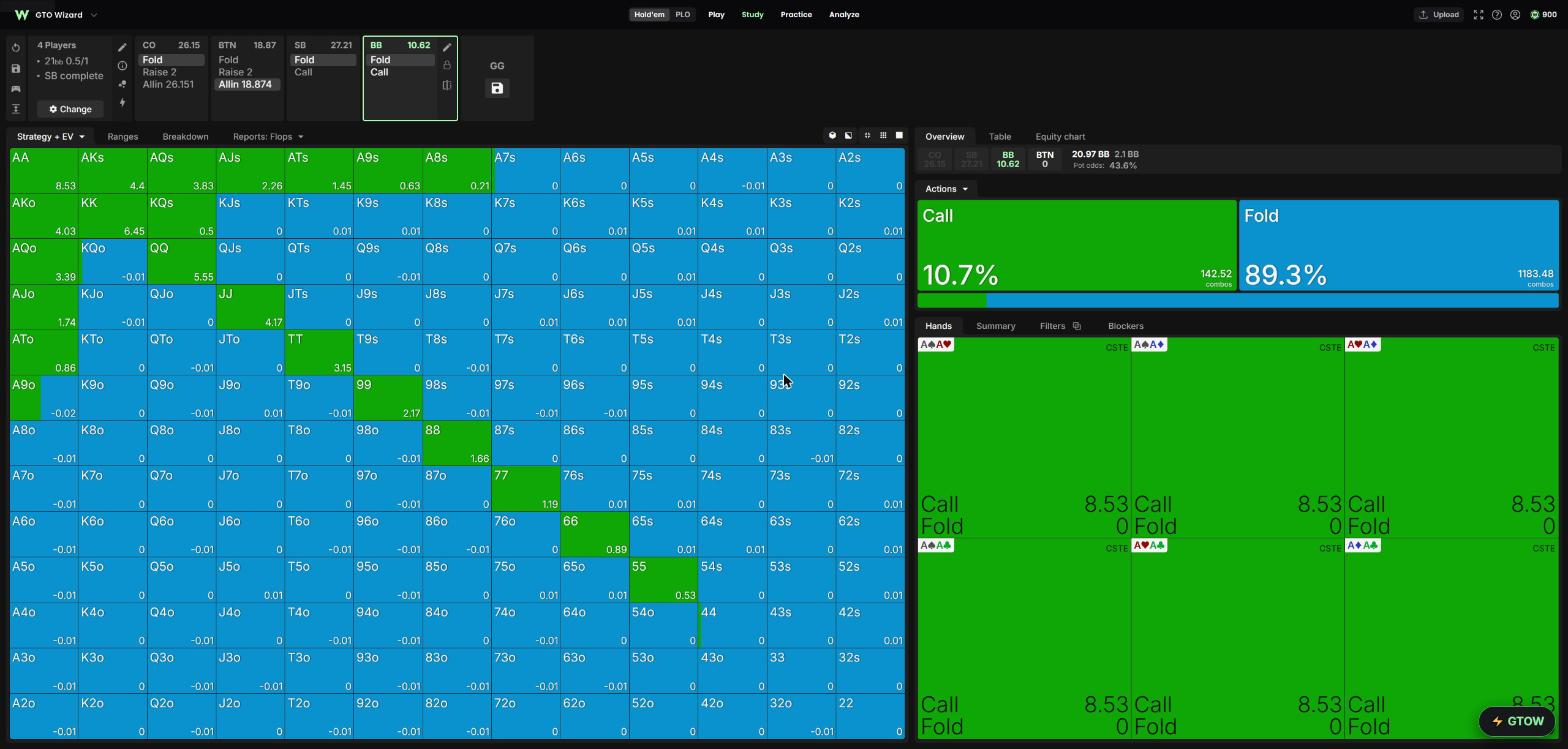
Task: Click the reset/undo icon in the left sidebar
Action: click(16, 48)
